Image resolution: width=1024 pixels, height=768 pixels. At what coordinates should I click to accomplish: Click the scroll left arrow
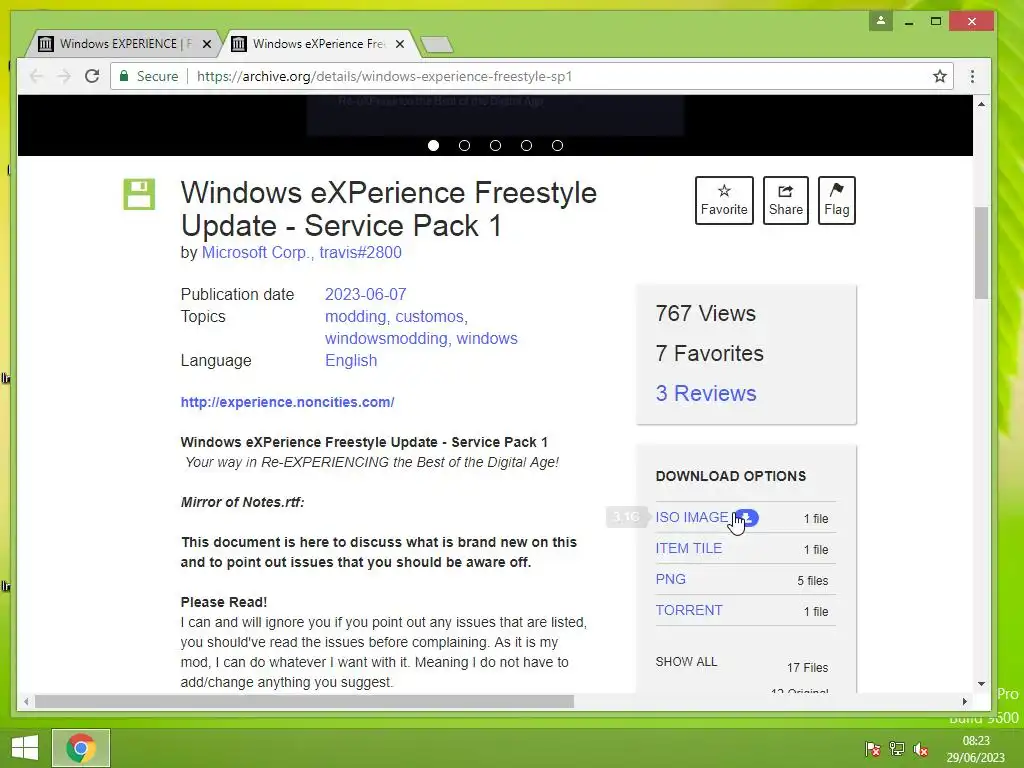tap(25, 701)
